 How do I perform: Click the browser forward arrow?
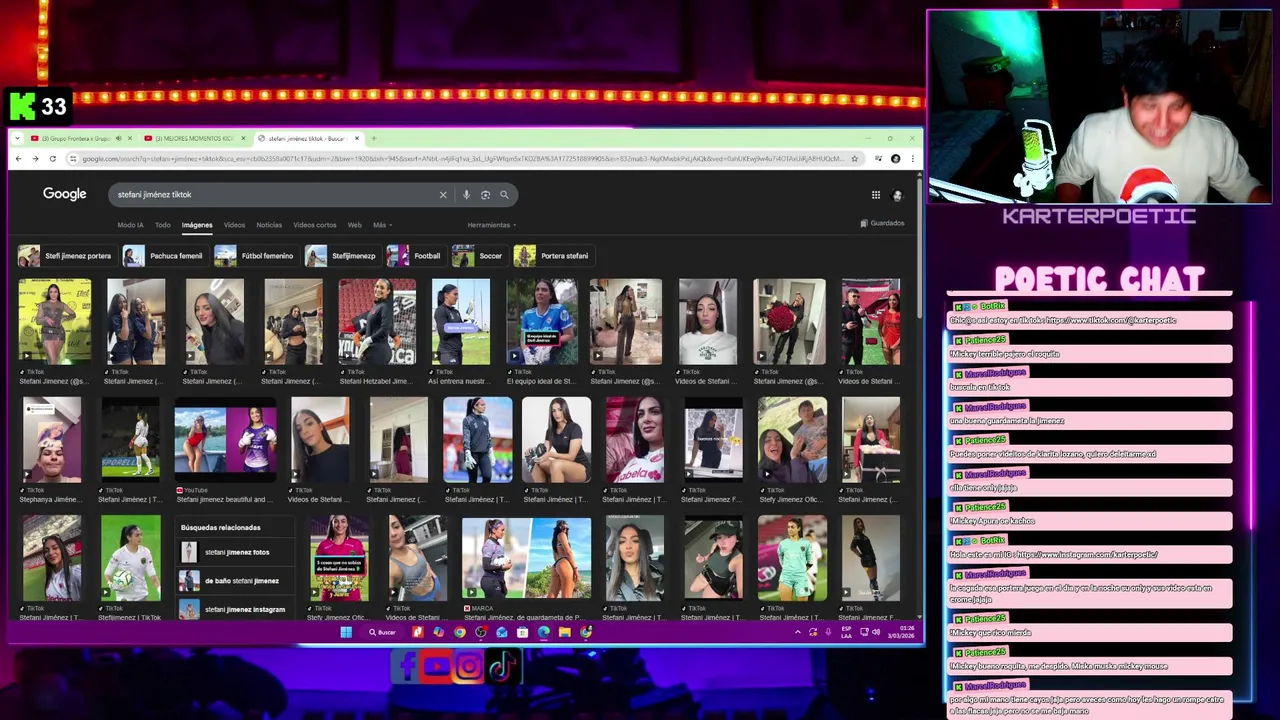coord(35,159)
